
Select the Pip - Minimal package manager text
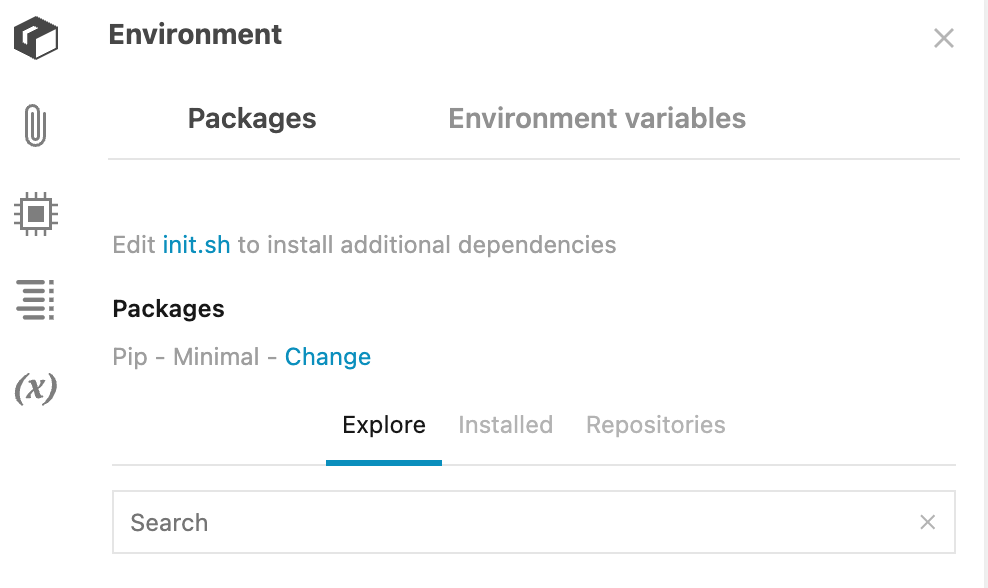[x=185, y=356]
